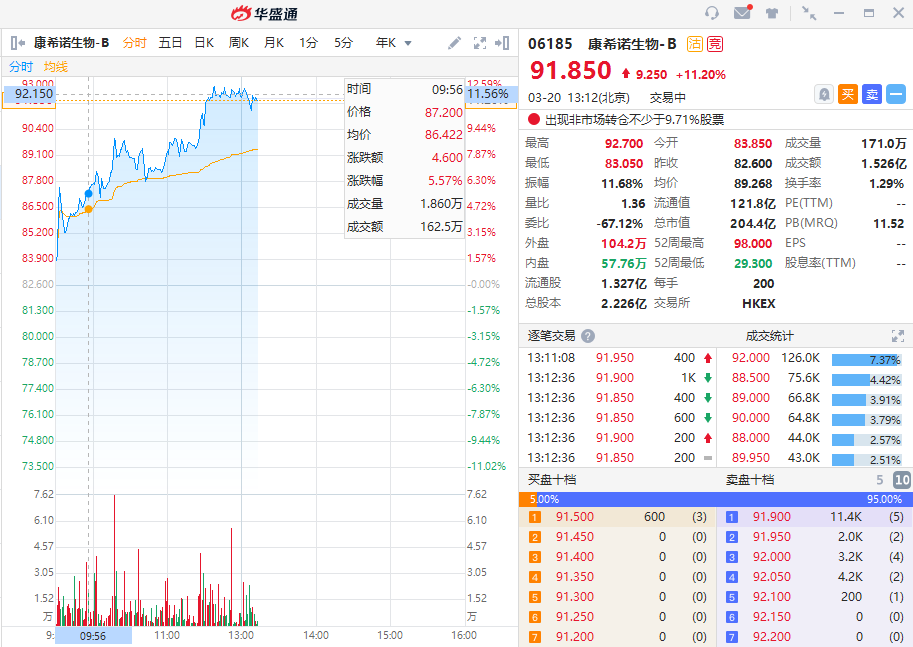Switch to 1分 chart tab
This screenshot has height=647, width=913.
point(309,43)
